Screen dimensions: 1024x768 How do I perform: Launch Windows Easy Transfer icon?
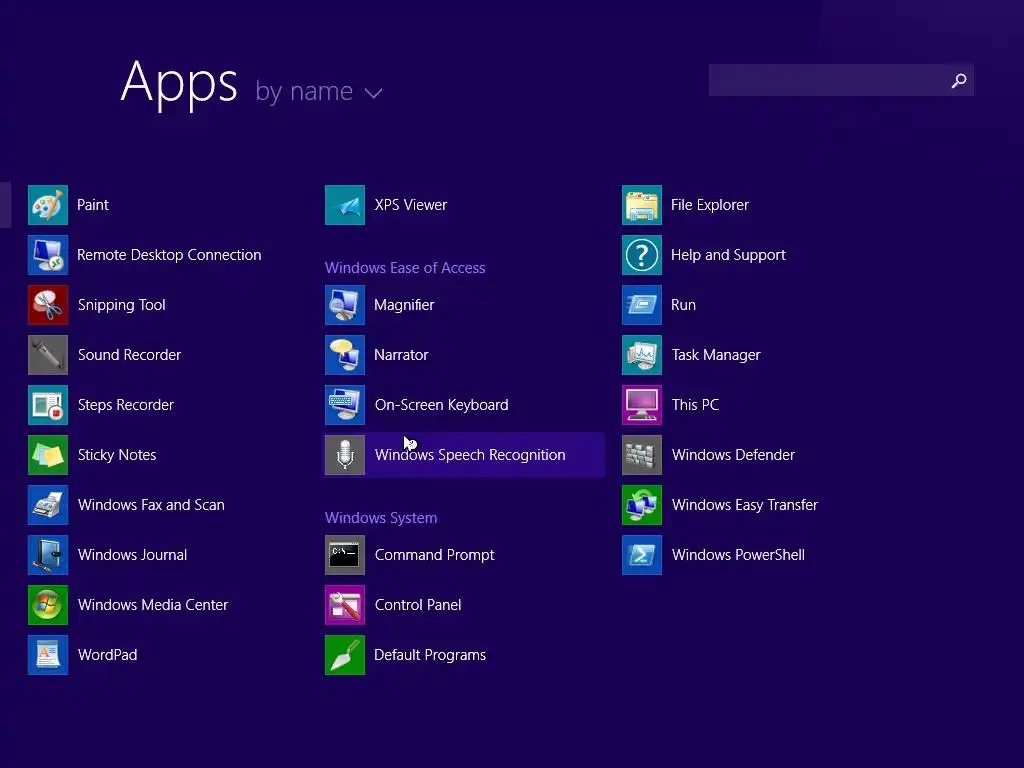[642, 505]
